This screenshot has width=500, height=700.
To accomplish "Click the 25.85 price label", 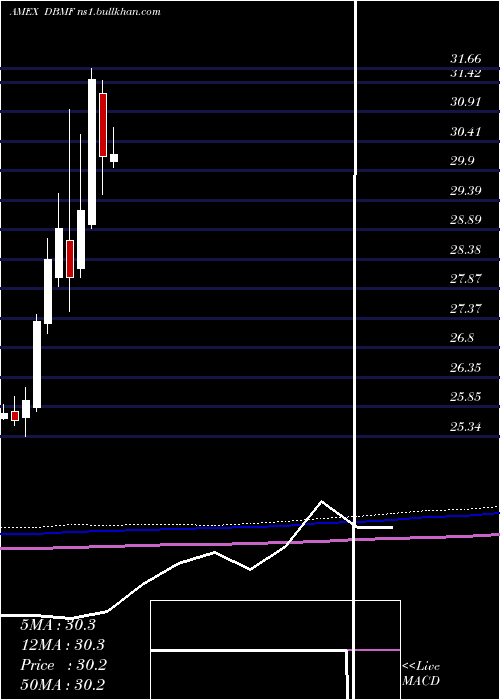I will (x=466, y=397).
